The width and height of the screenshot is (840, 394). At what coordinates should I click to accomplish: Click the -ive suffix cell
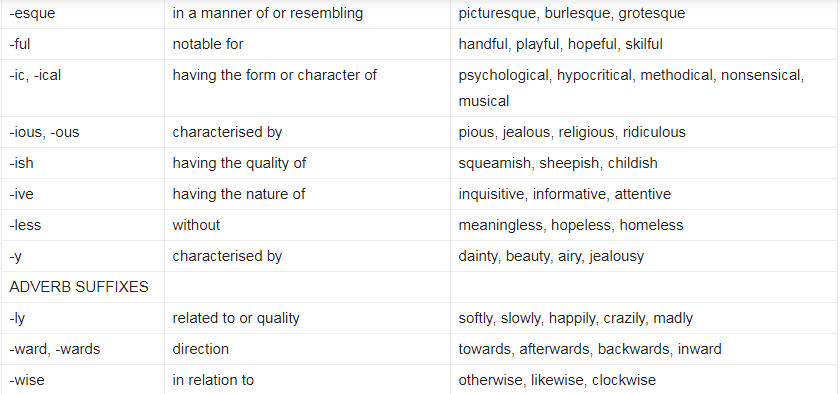82,194
